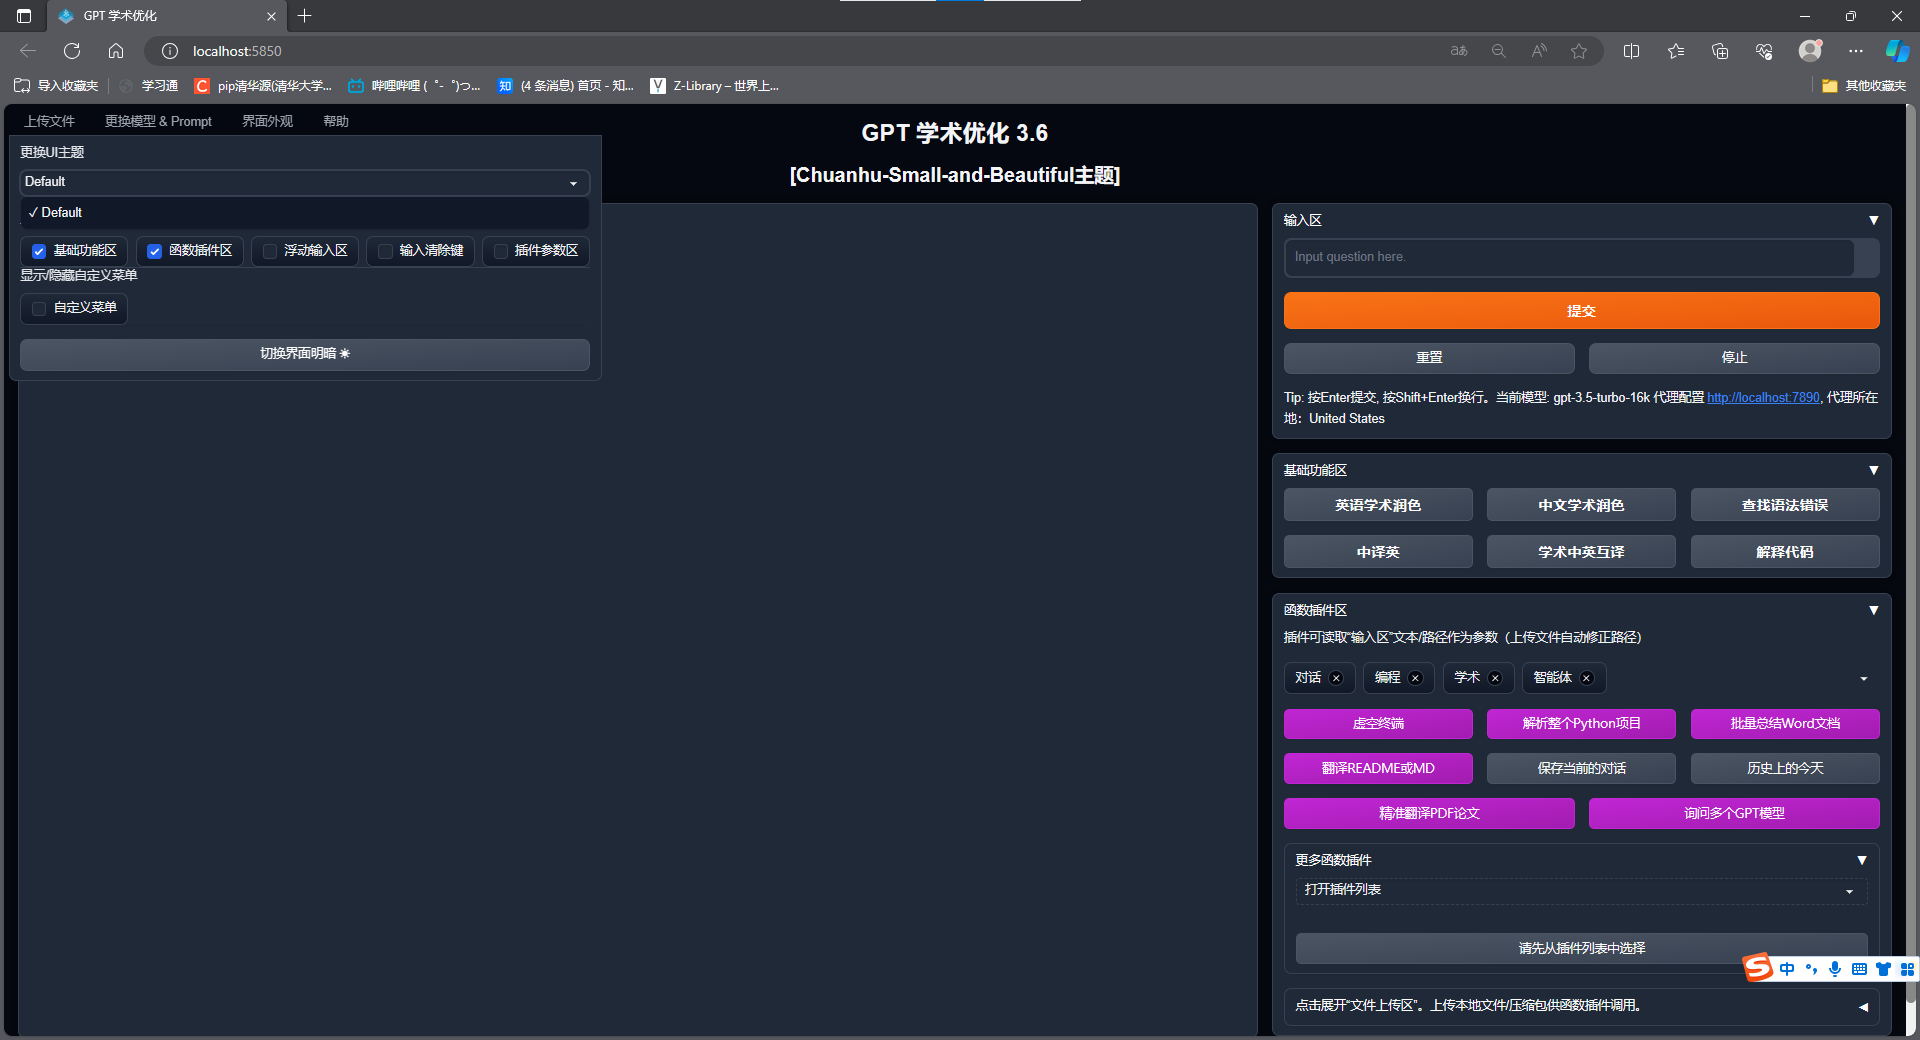The image size is (1920, 1040).
Task: Uncheck the 基础功能区 checkbox
Action: point(39,251)
